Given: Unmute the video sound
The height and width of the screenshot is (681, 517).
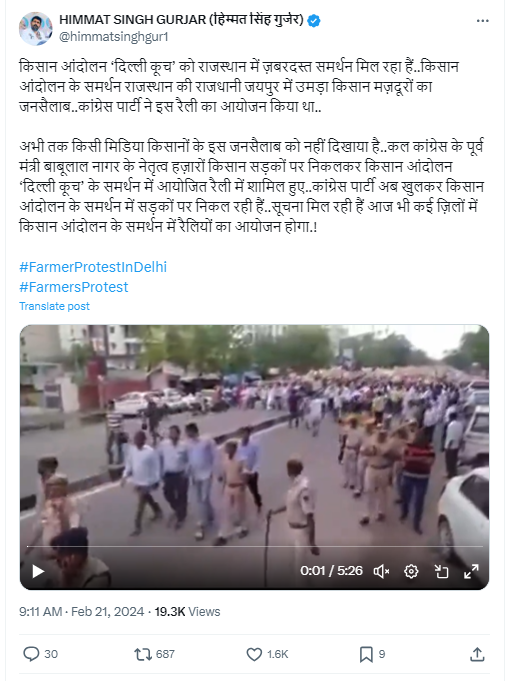Looking at the screenshot, I should pyautogui.click(x=381, y=572).
